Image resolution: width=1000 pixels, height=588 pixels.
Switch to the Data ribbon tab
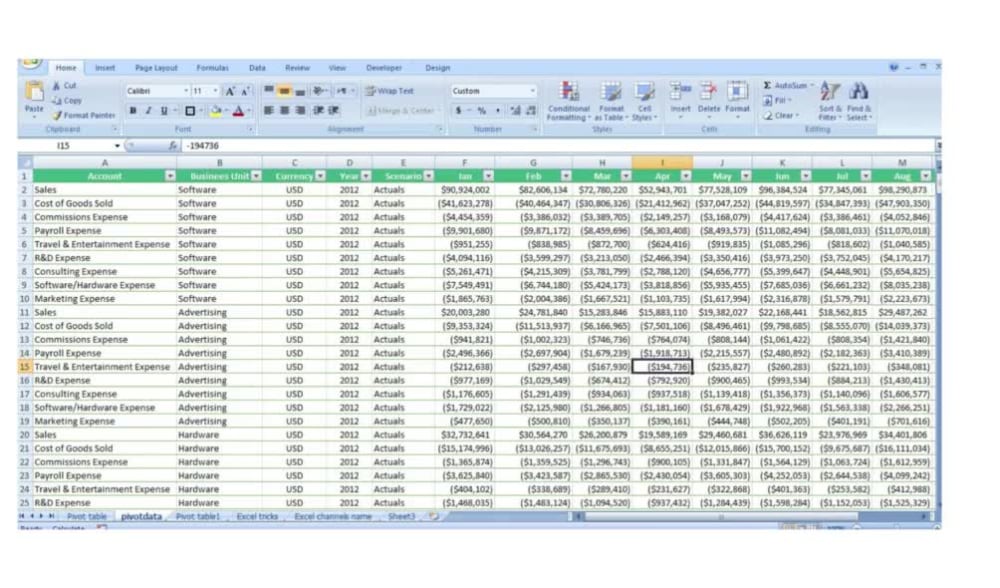(257, 68)
